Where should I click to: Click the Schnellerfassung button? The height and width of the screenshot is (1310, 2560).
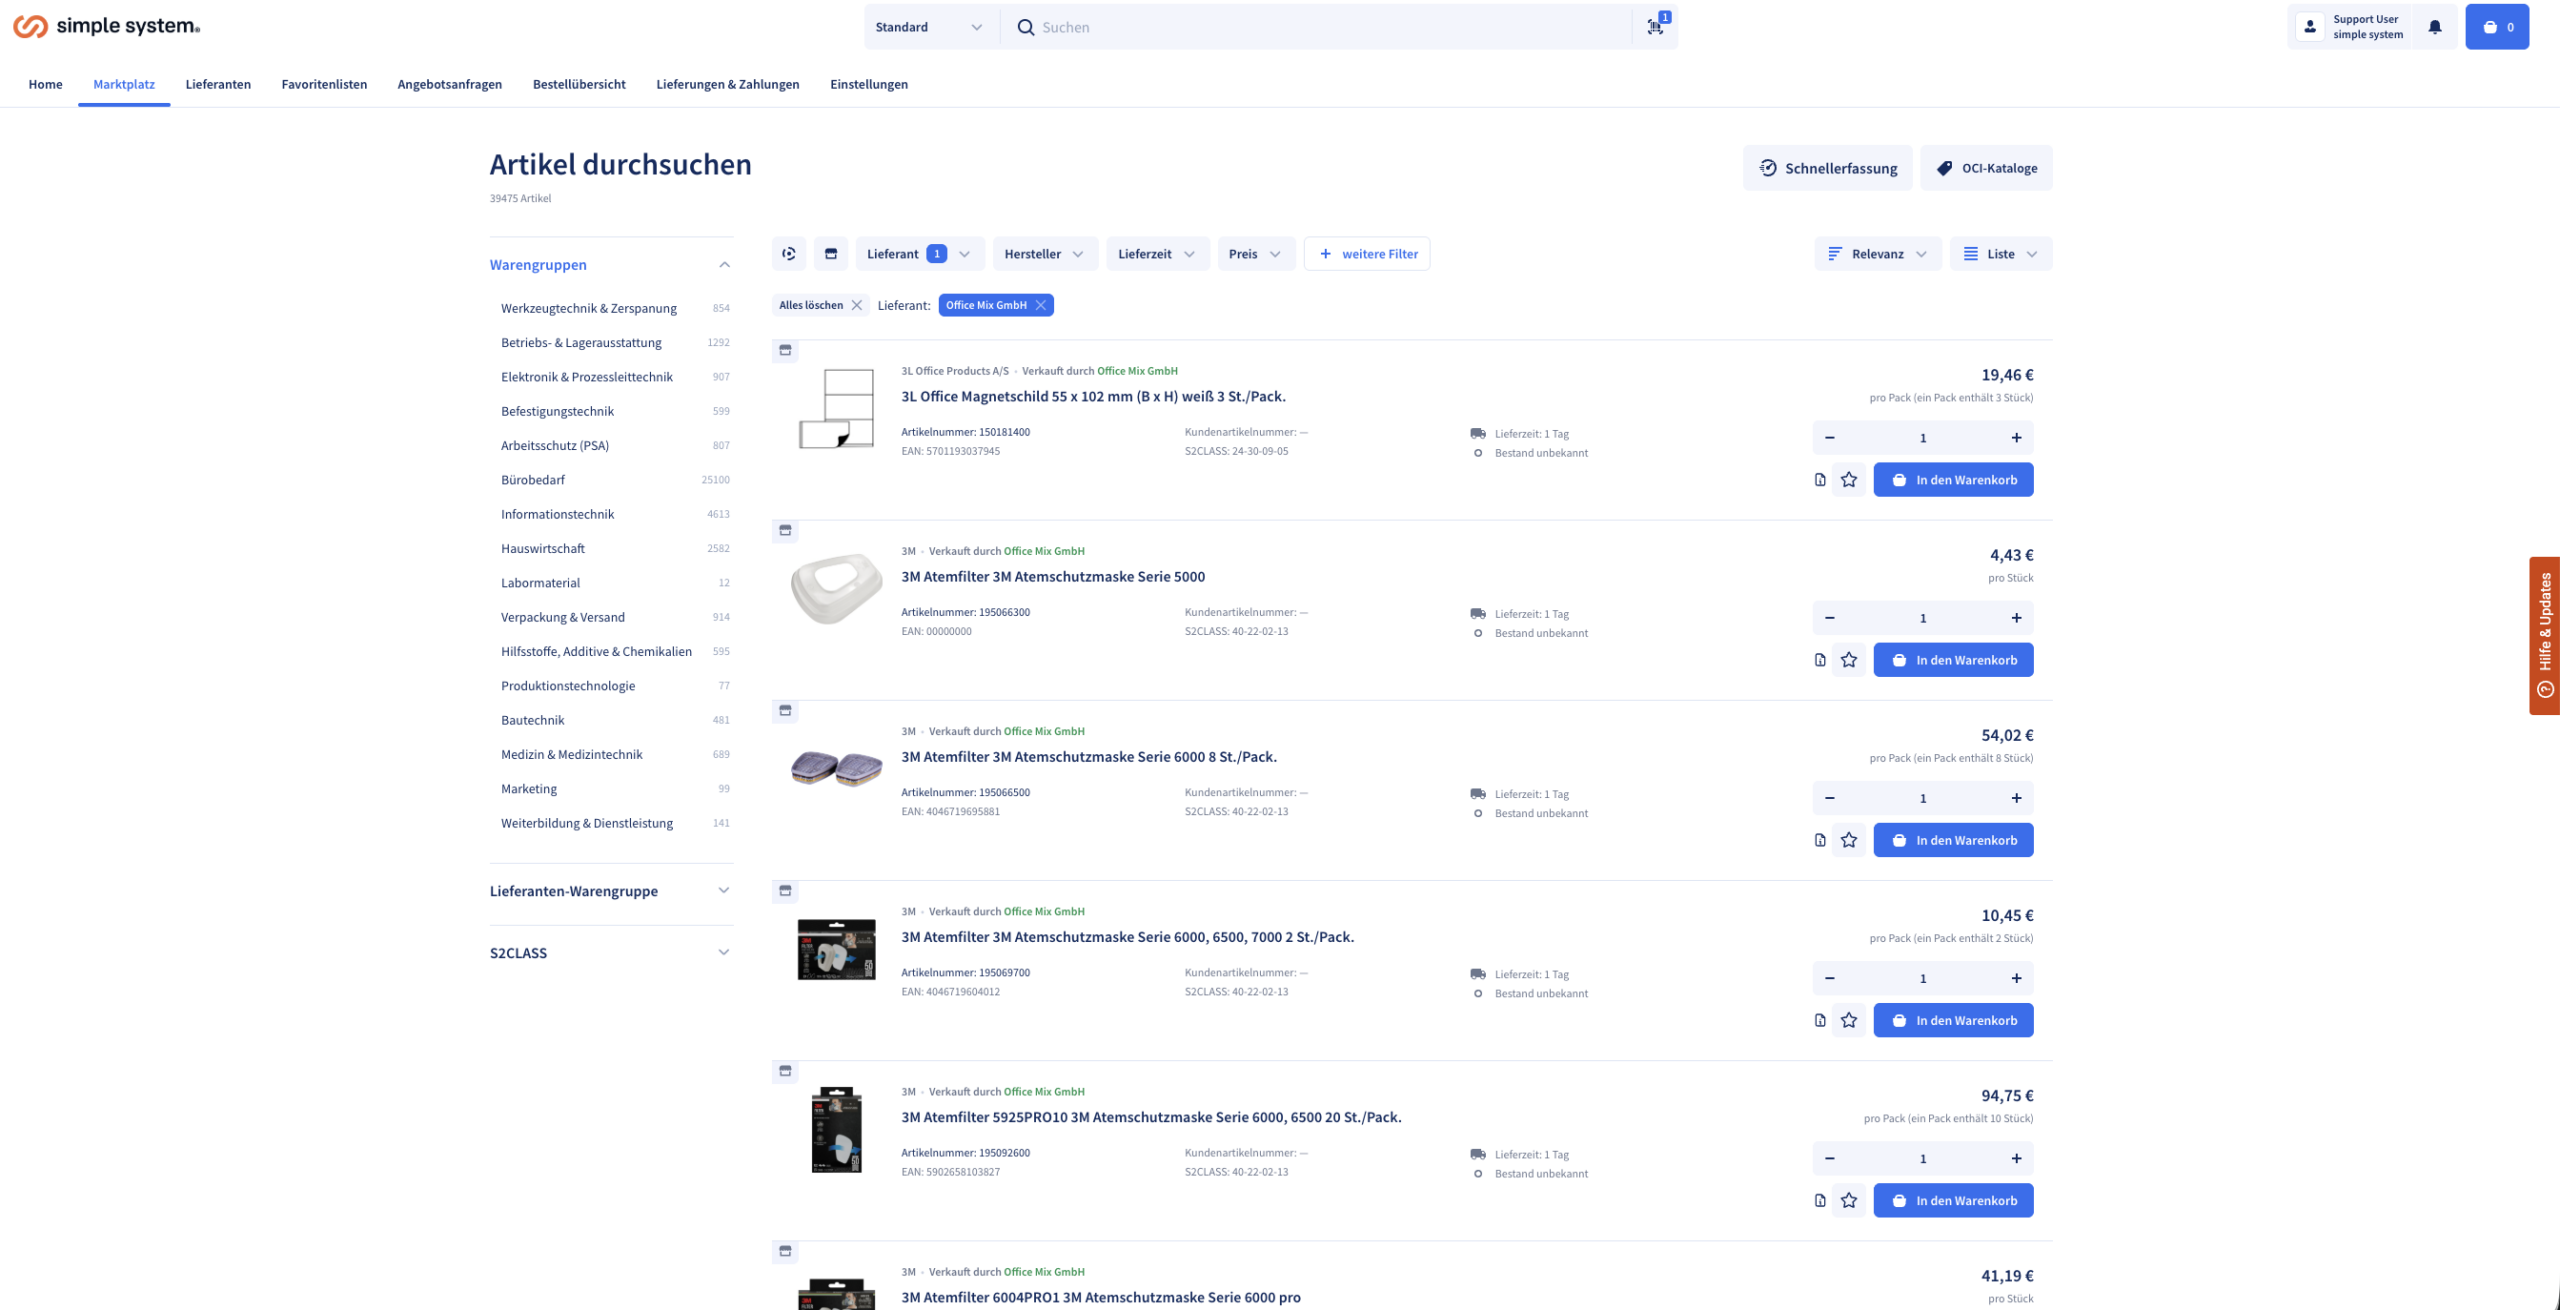coord(1827,168)
